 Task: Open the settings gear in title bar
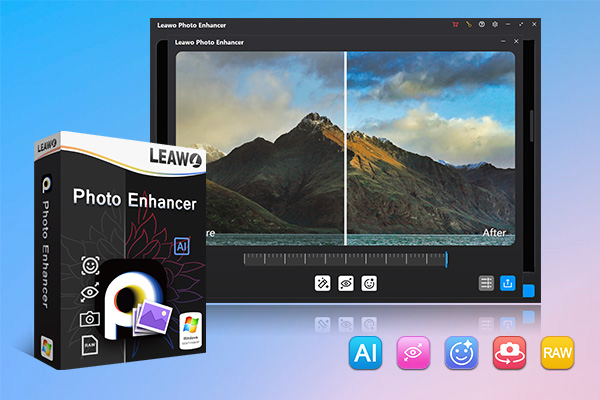(495, 24)
